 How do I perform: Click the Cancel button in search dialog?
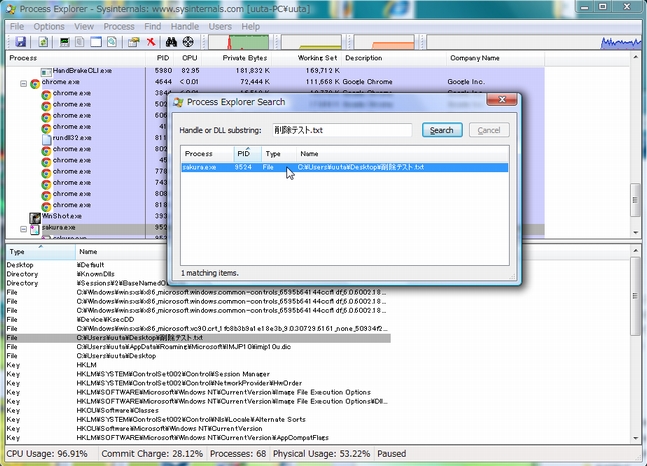tap(489, 130)
